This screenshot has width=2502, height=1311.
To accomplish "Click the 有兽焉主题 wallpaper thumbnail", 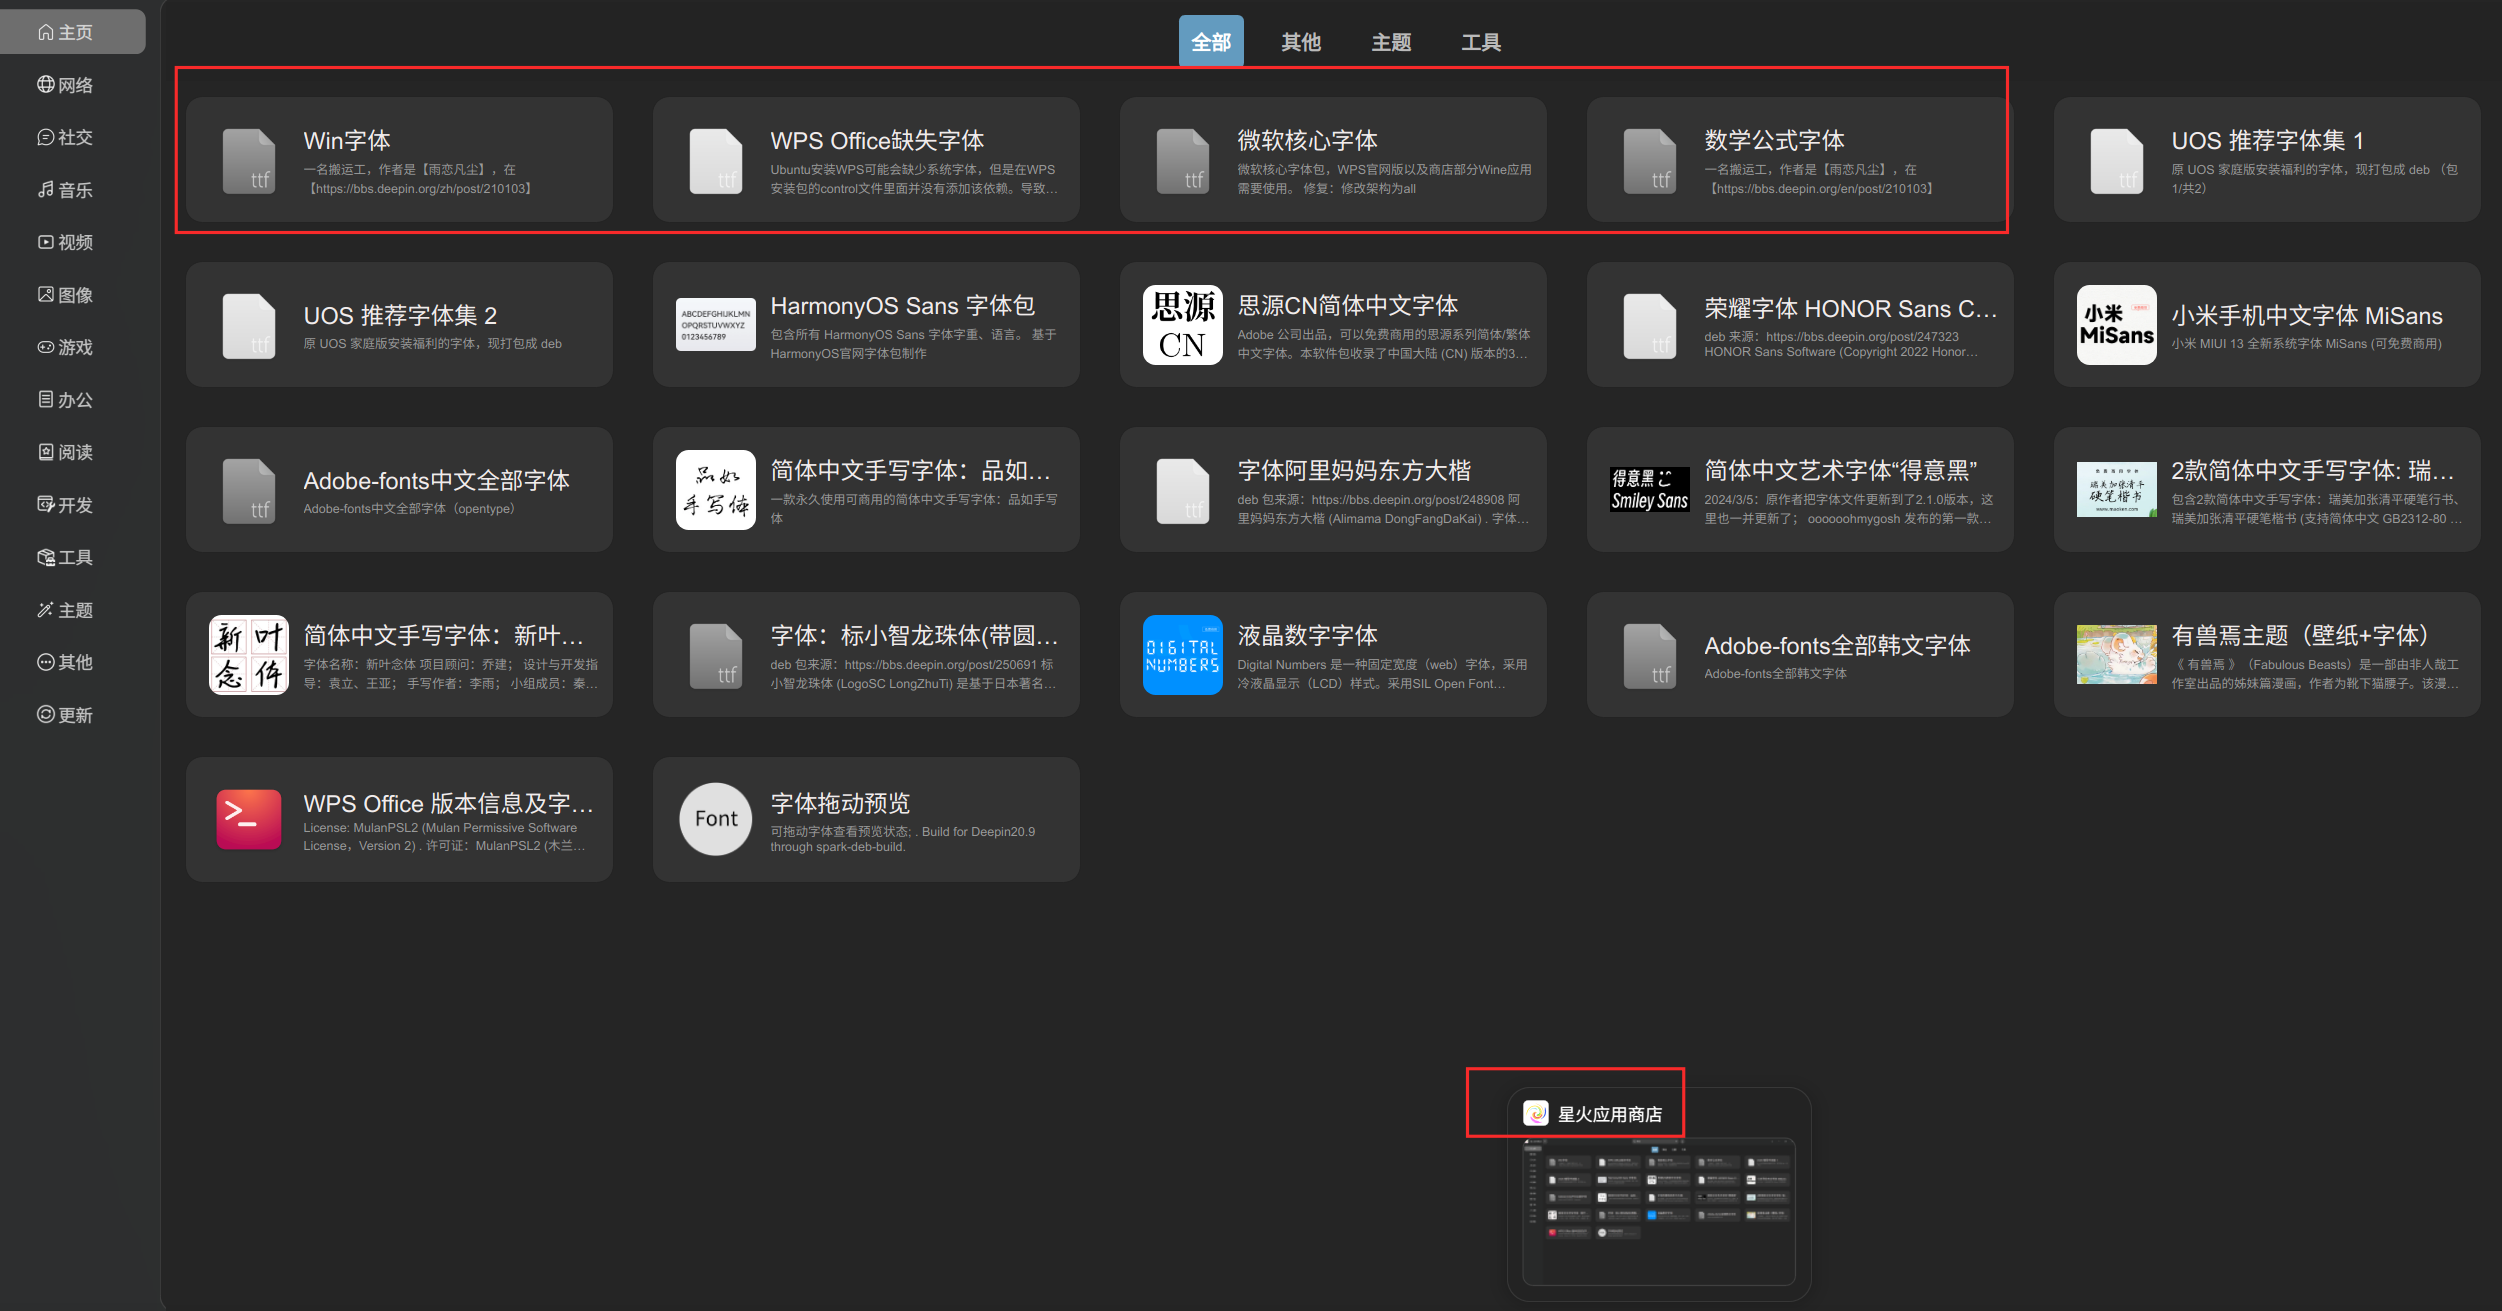I will 2117,655.
